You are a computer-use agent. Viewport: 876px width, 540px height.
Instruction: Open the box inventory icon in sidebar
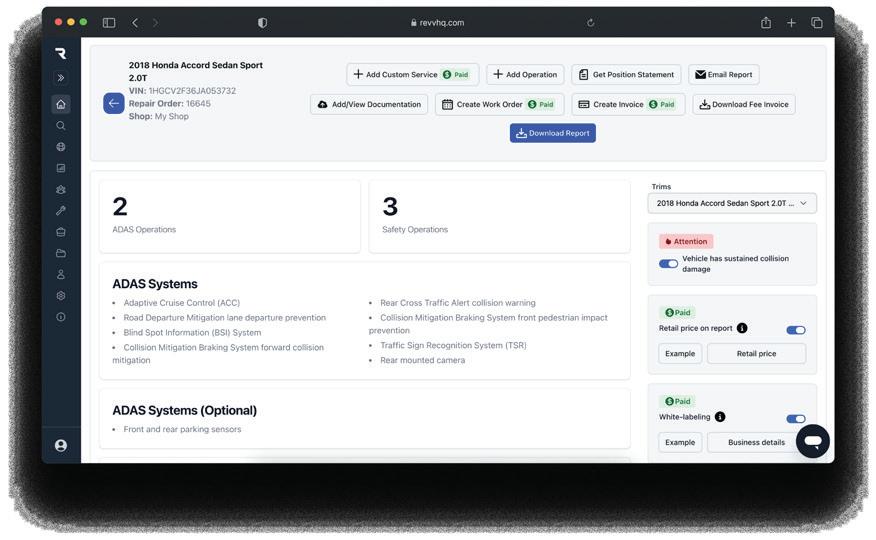coord(61,232)
